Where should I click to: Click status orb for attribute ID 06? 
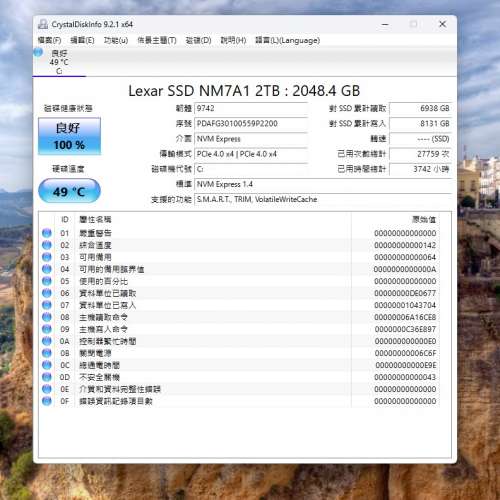click(47, 293)
